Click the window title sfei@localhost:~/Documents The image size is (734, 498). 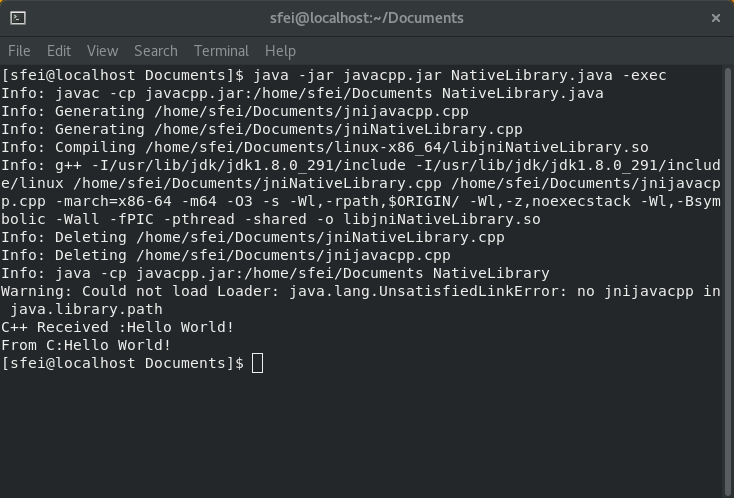(x=367, y=18)
